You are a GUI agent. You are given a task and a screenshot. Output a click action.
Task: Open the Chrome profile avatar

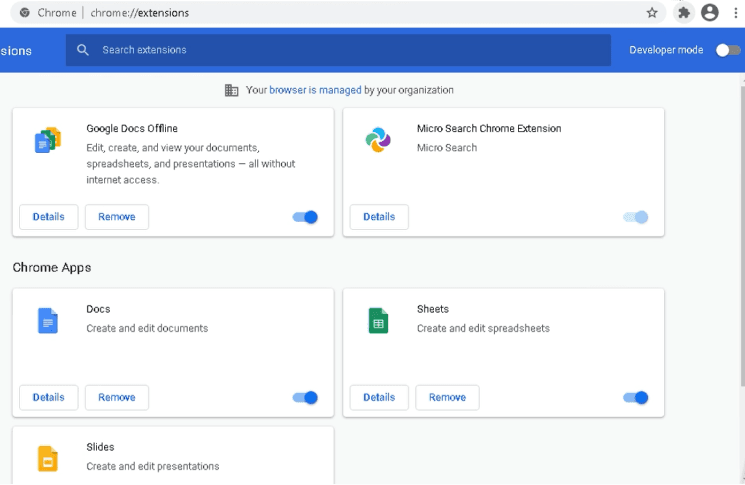click(x=710, y=13)
